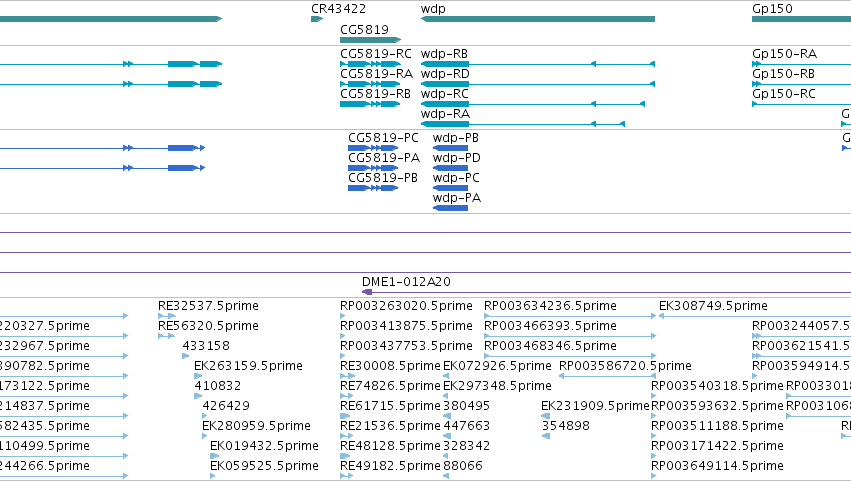This screenshot has height=481, width=851.
Task: Open EK231909.5prime
Action: tap(595, 406)
